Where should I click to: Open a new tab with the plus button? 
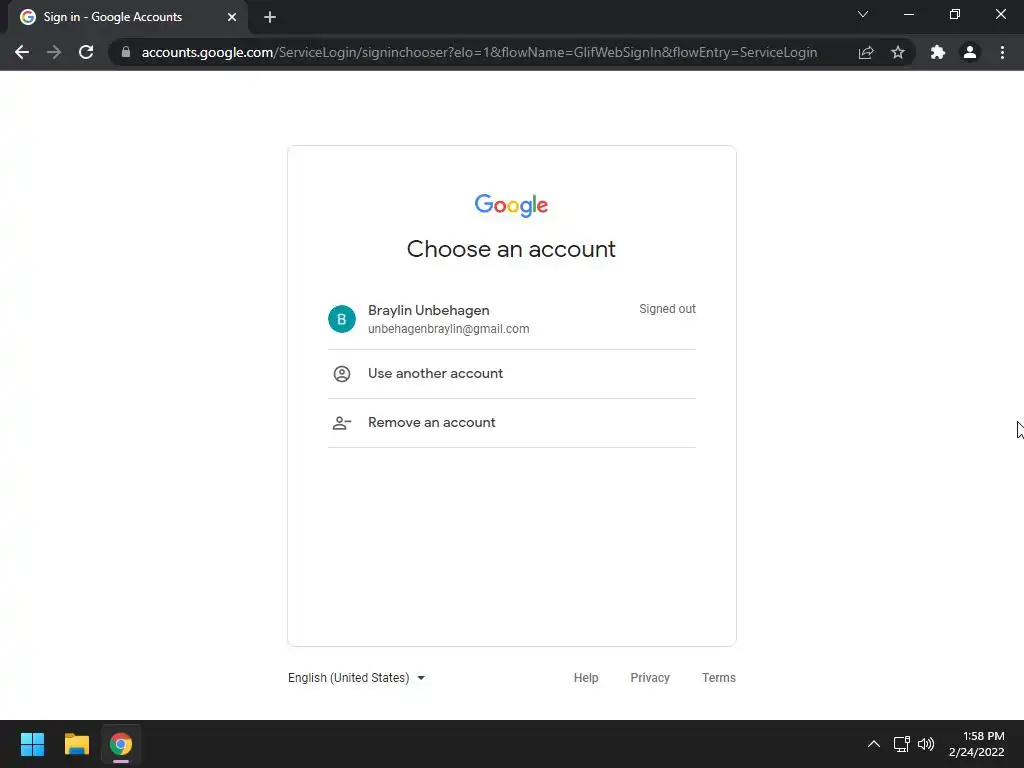(x=270, y=17)
